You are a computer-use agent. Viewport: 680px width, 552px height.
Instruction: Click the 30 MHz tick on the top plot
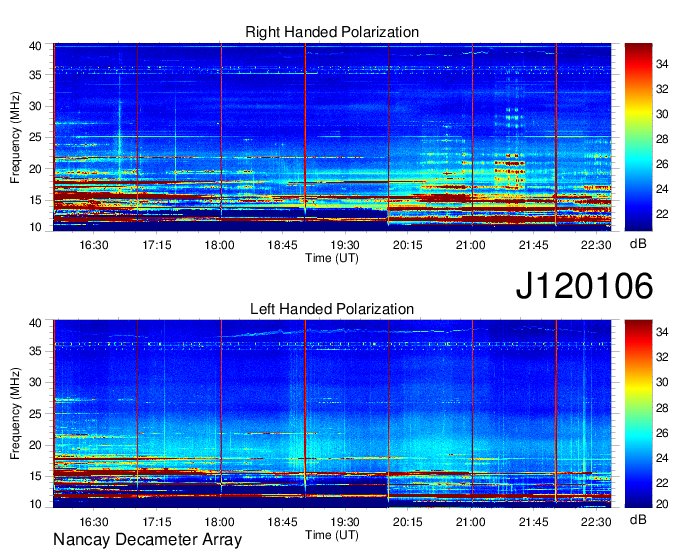tap(36, 106)
